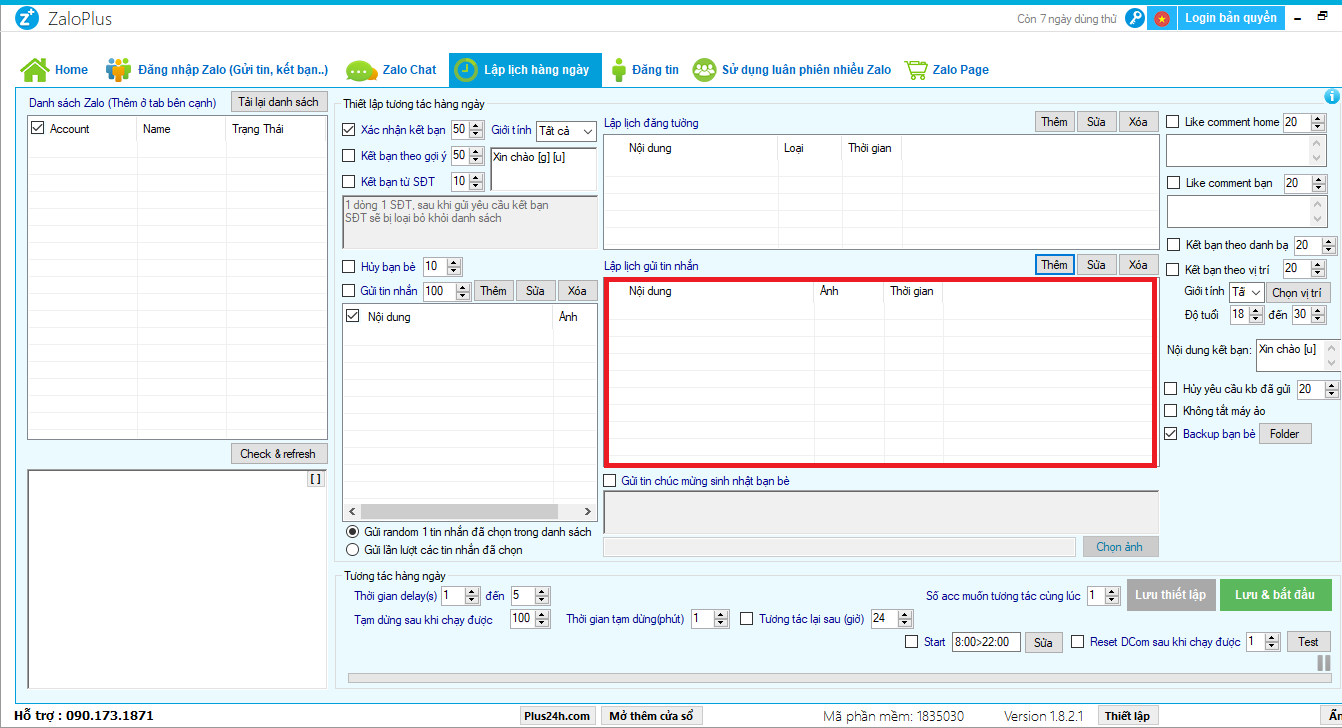
Task: Click the key license icon
Action: point(1134,18)
